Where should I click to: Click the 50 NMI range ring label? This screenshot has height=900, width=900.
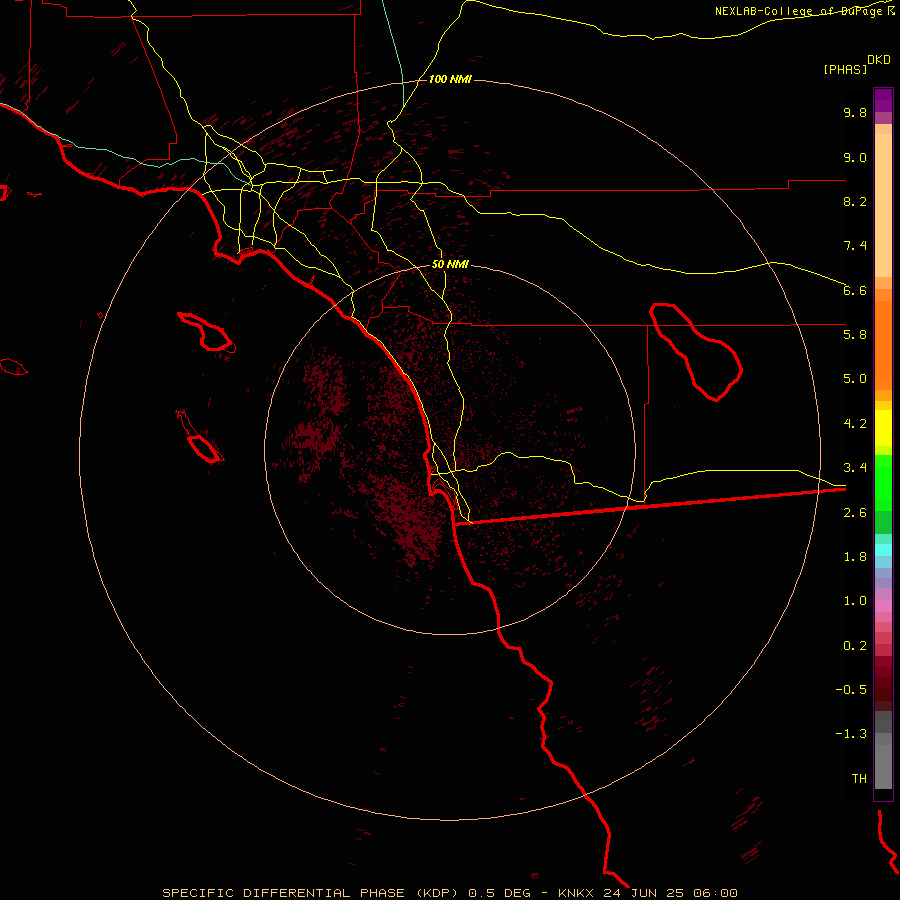[450, 265]
